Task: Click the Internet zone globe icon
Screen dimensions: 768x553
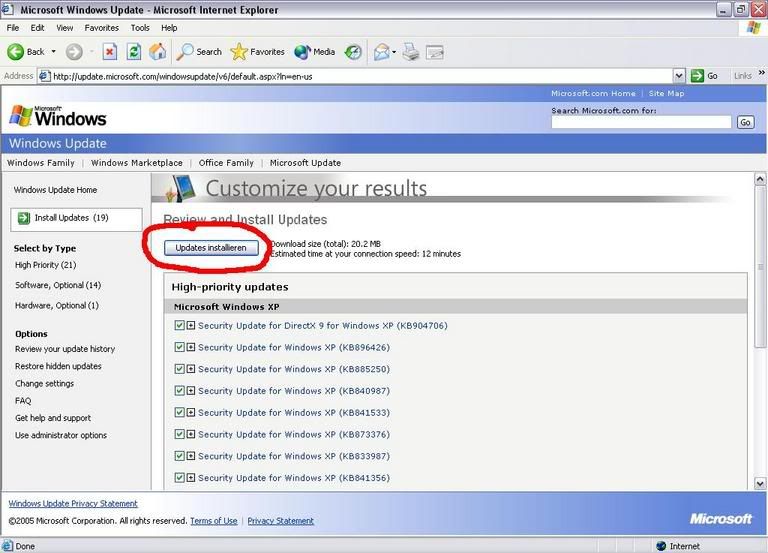Action: (x=661, y=546)
